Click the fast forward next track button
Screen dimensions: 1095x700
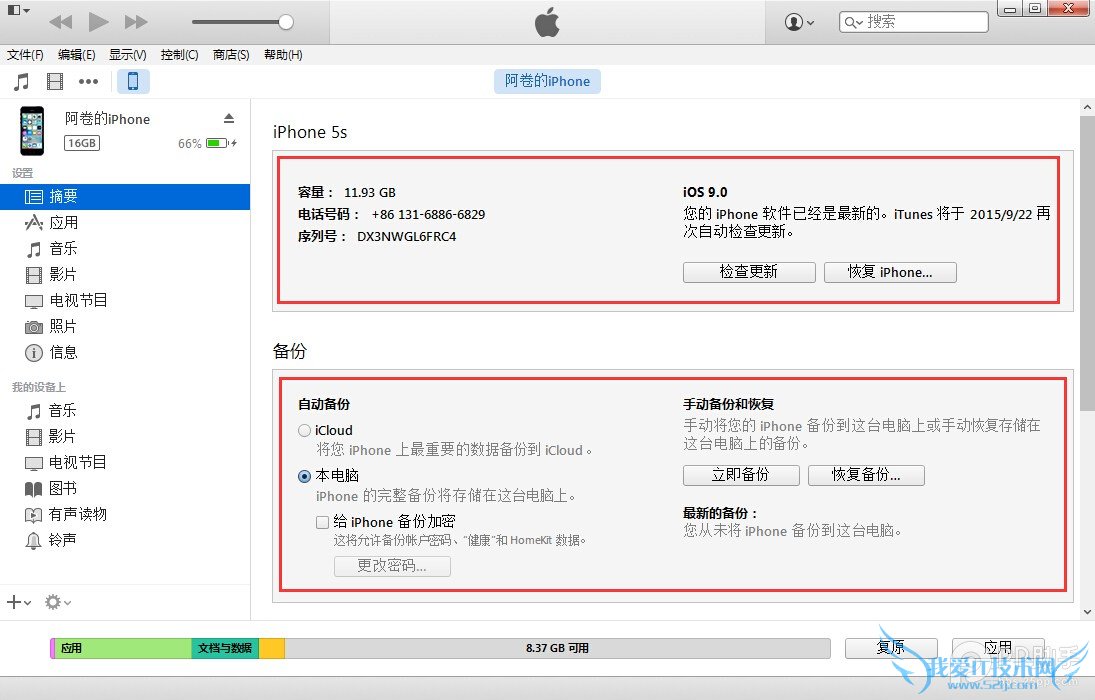pos(136,22)
